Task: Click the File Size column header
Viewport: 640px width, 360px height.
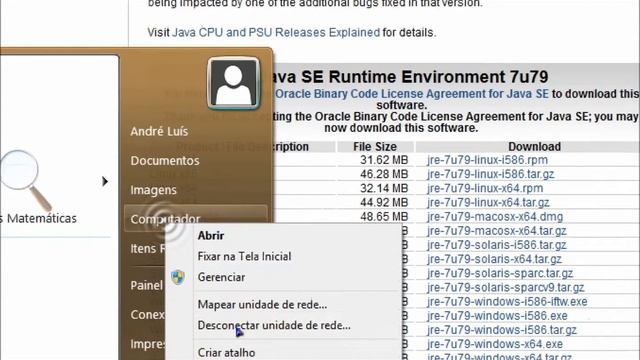Action: [375, 147]
